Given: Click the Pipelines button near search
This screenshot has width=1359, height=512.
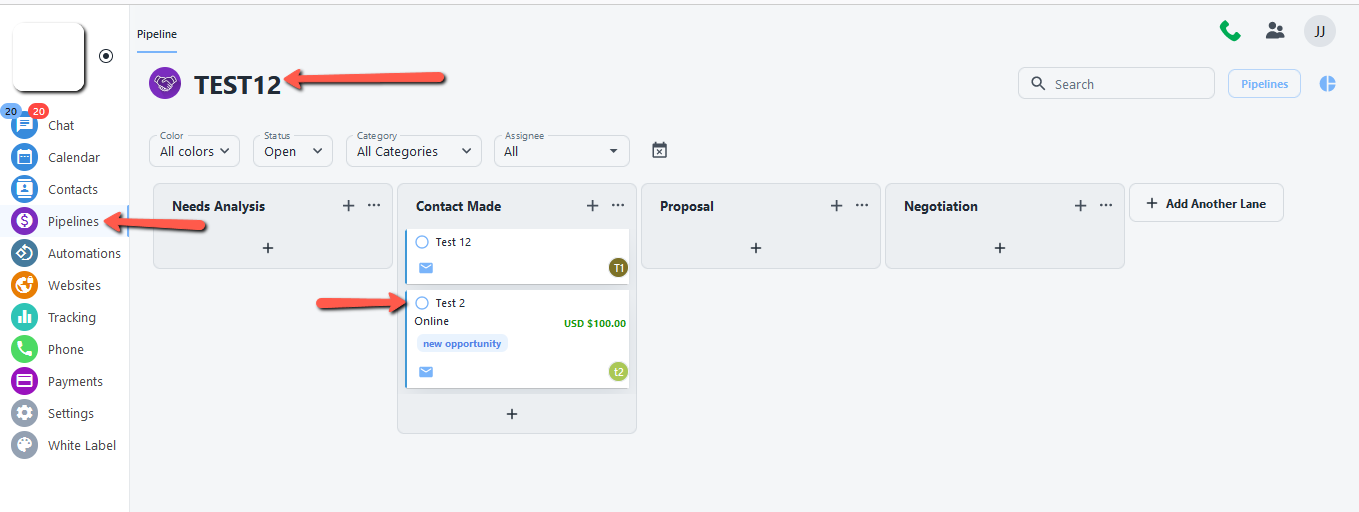Looking at the screenshot, I should (1264, 84).
